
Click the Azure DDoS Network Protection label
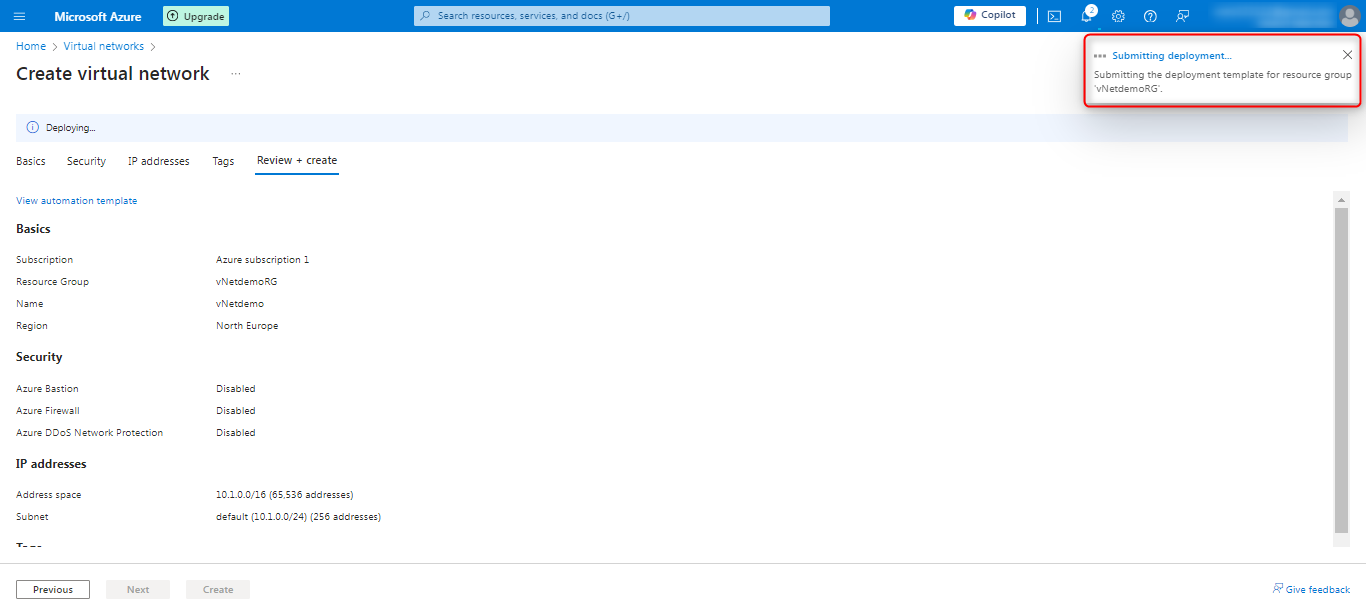[x=90, y=433]
